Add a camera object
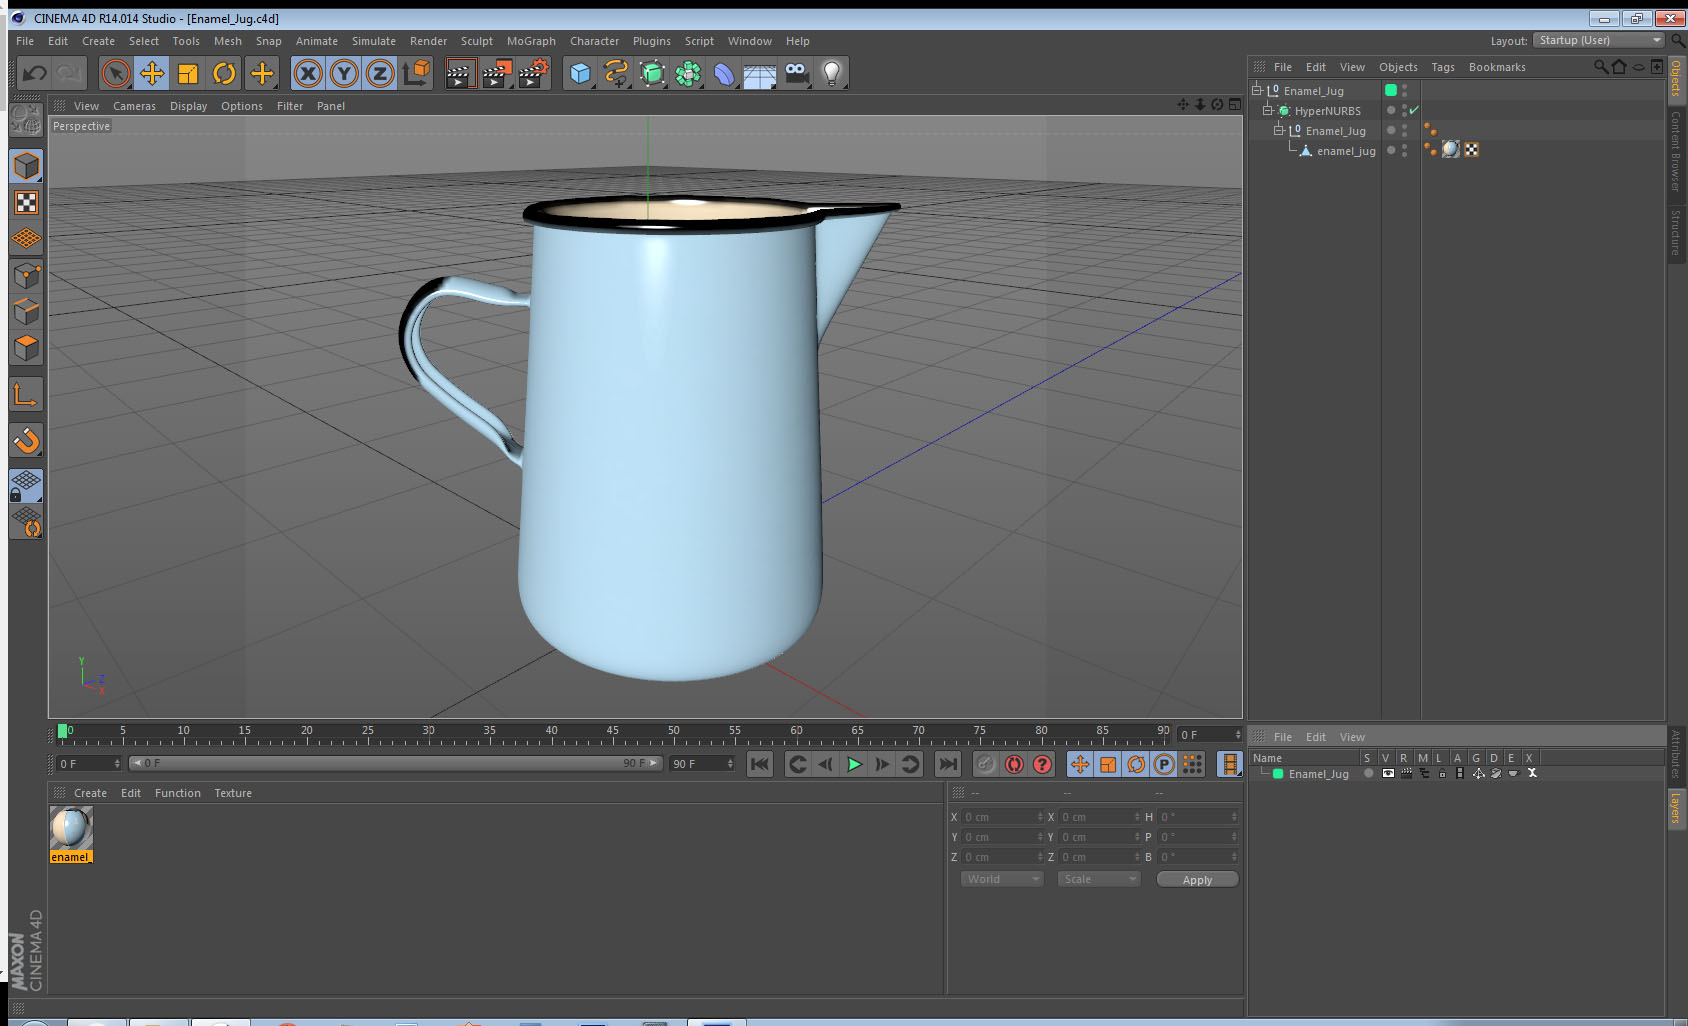 click(x=796, y=73)
